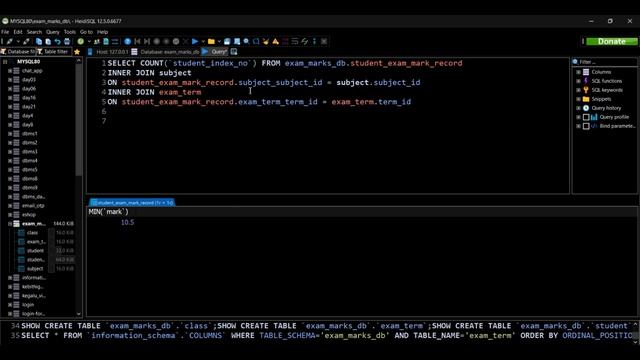
Task: Click the blue help globe icon
Action: tap(127, 42)
